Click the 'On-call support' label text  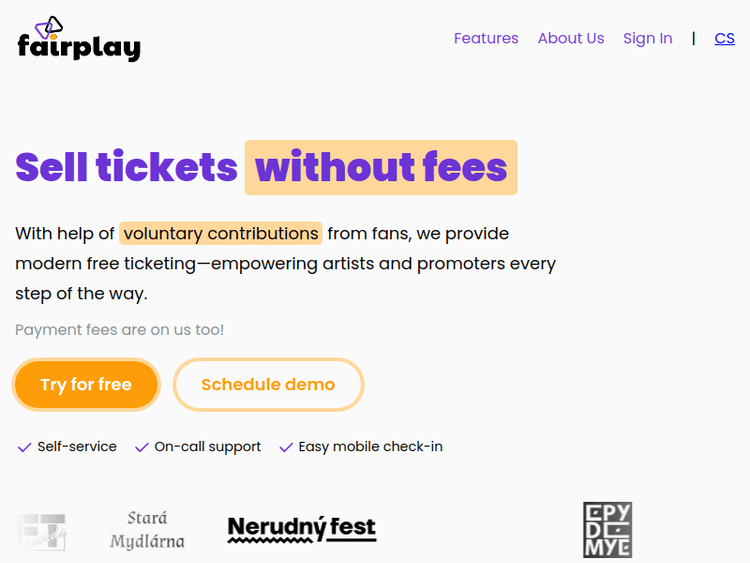pos(207,447)
